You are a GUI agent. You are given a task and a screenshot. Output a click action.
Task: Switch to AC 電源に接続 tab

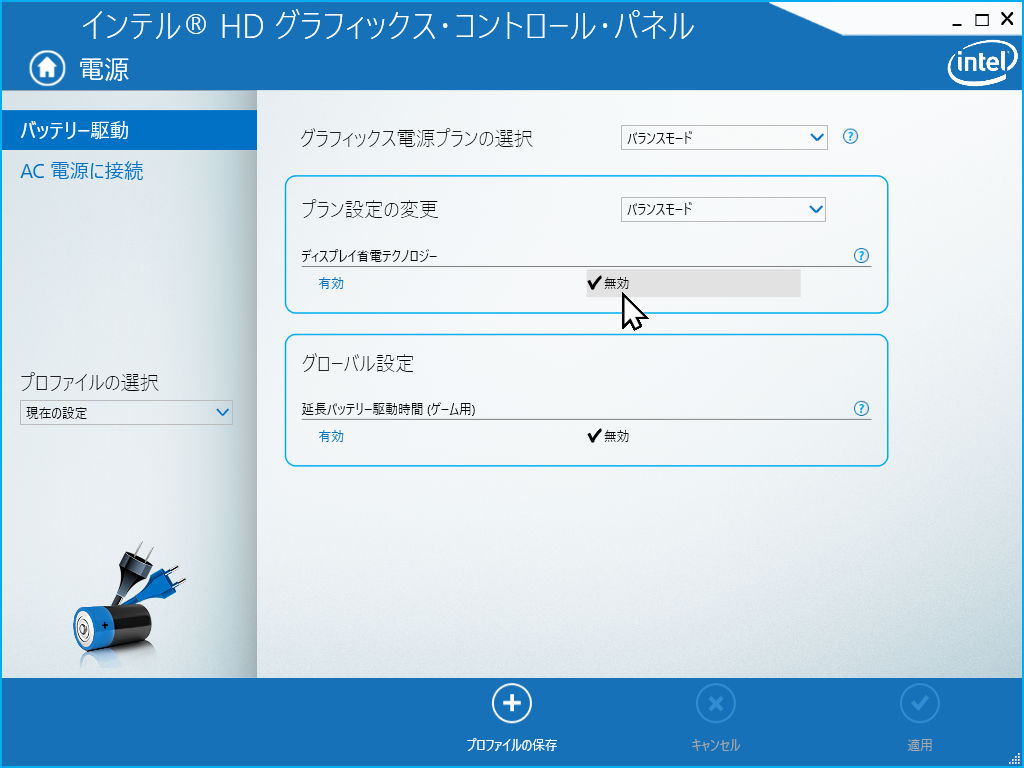[82, 171]
